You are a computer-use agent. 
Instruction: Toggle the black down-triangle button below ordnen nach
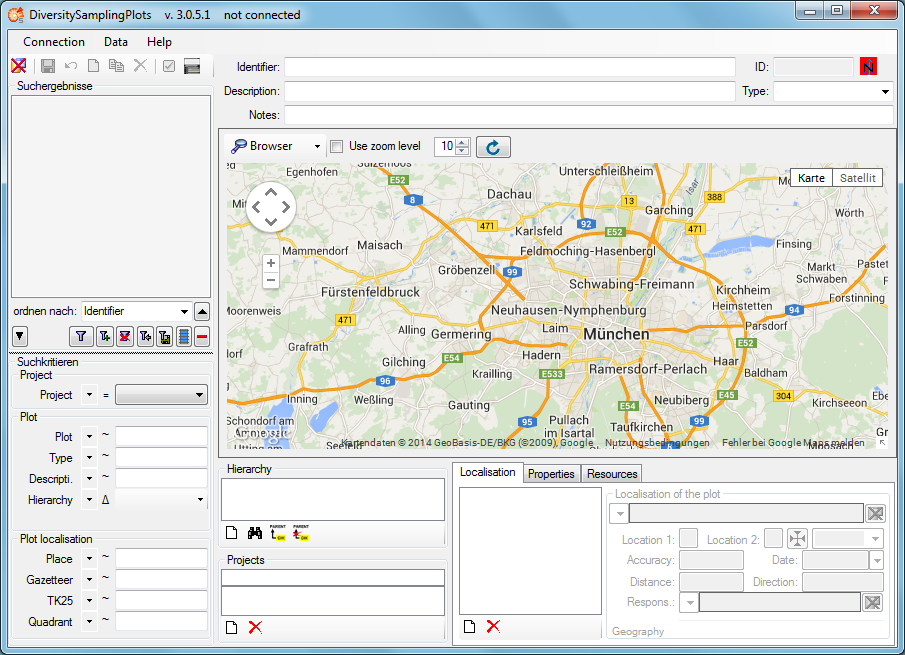tap(20, 336)
